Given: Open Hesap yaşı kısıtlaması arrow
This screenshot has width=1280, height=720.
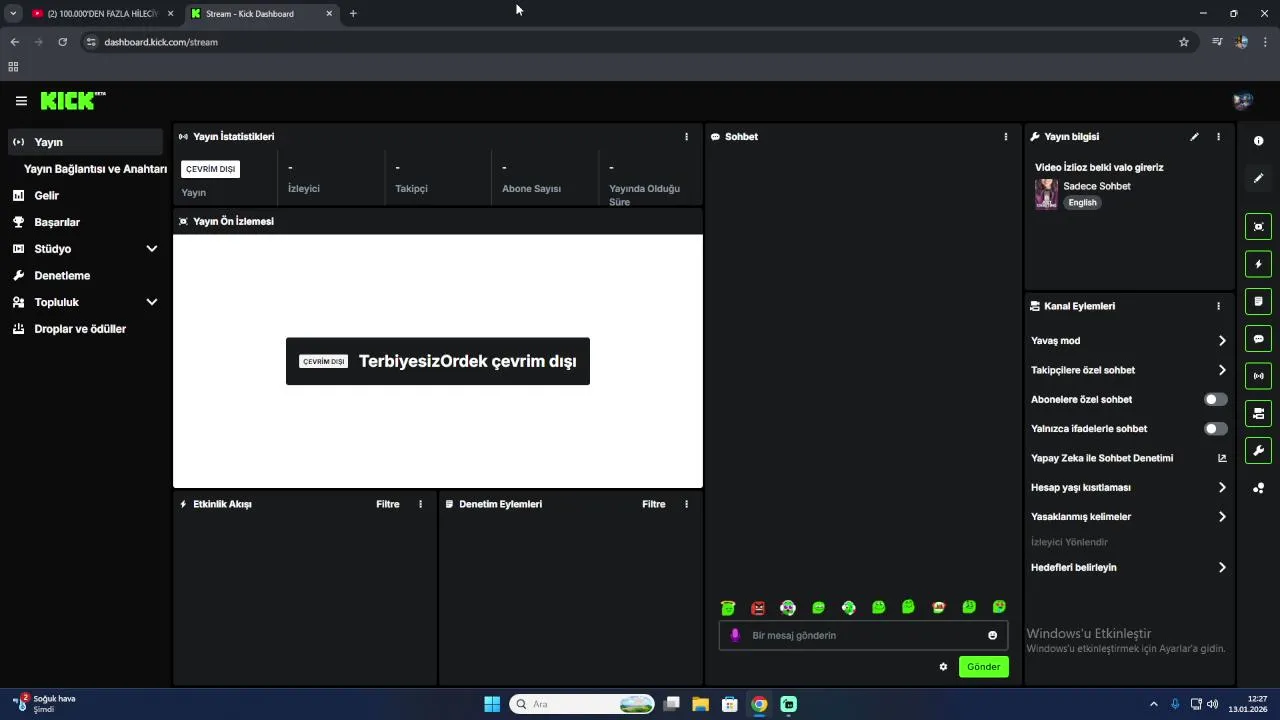Looking at the screenshot, I should [1222, 488].
